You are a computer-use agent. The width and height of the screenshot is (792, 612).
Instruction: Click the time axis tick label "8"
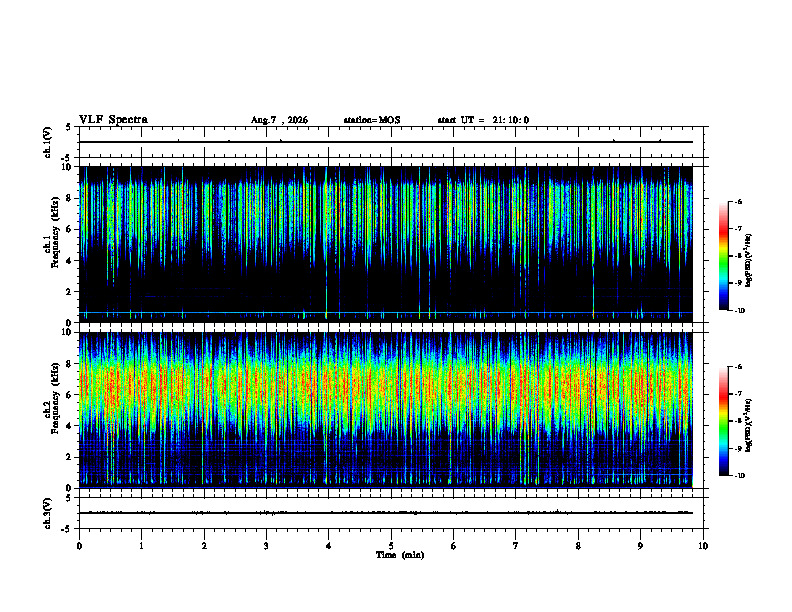pos(578,546)
